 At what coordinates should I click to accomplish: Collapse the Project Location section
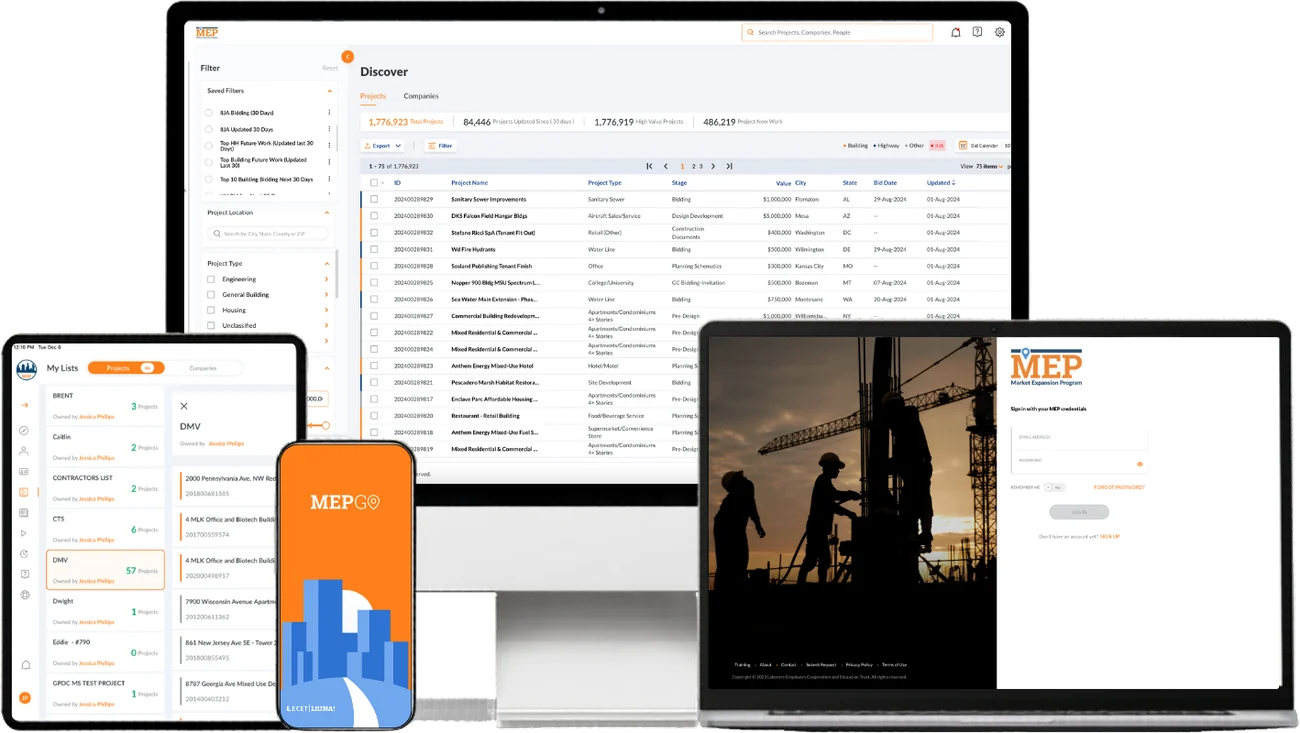pyautogui.click(x=327, y=213)
